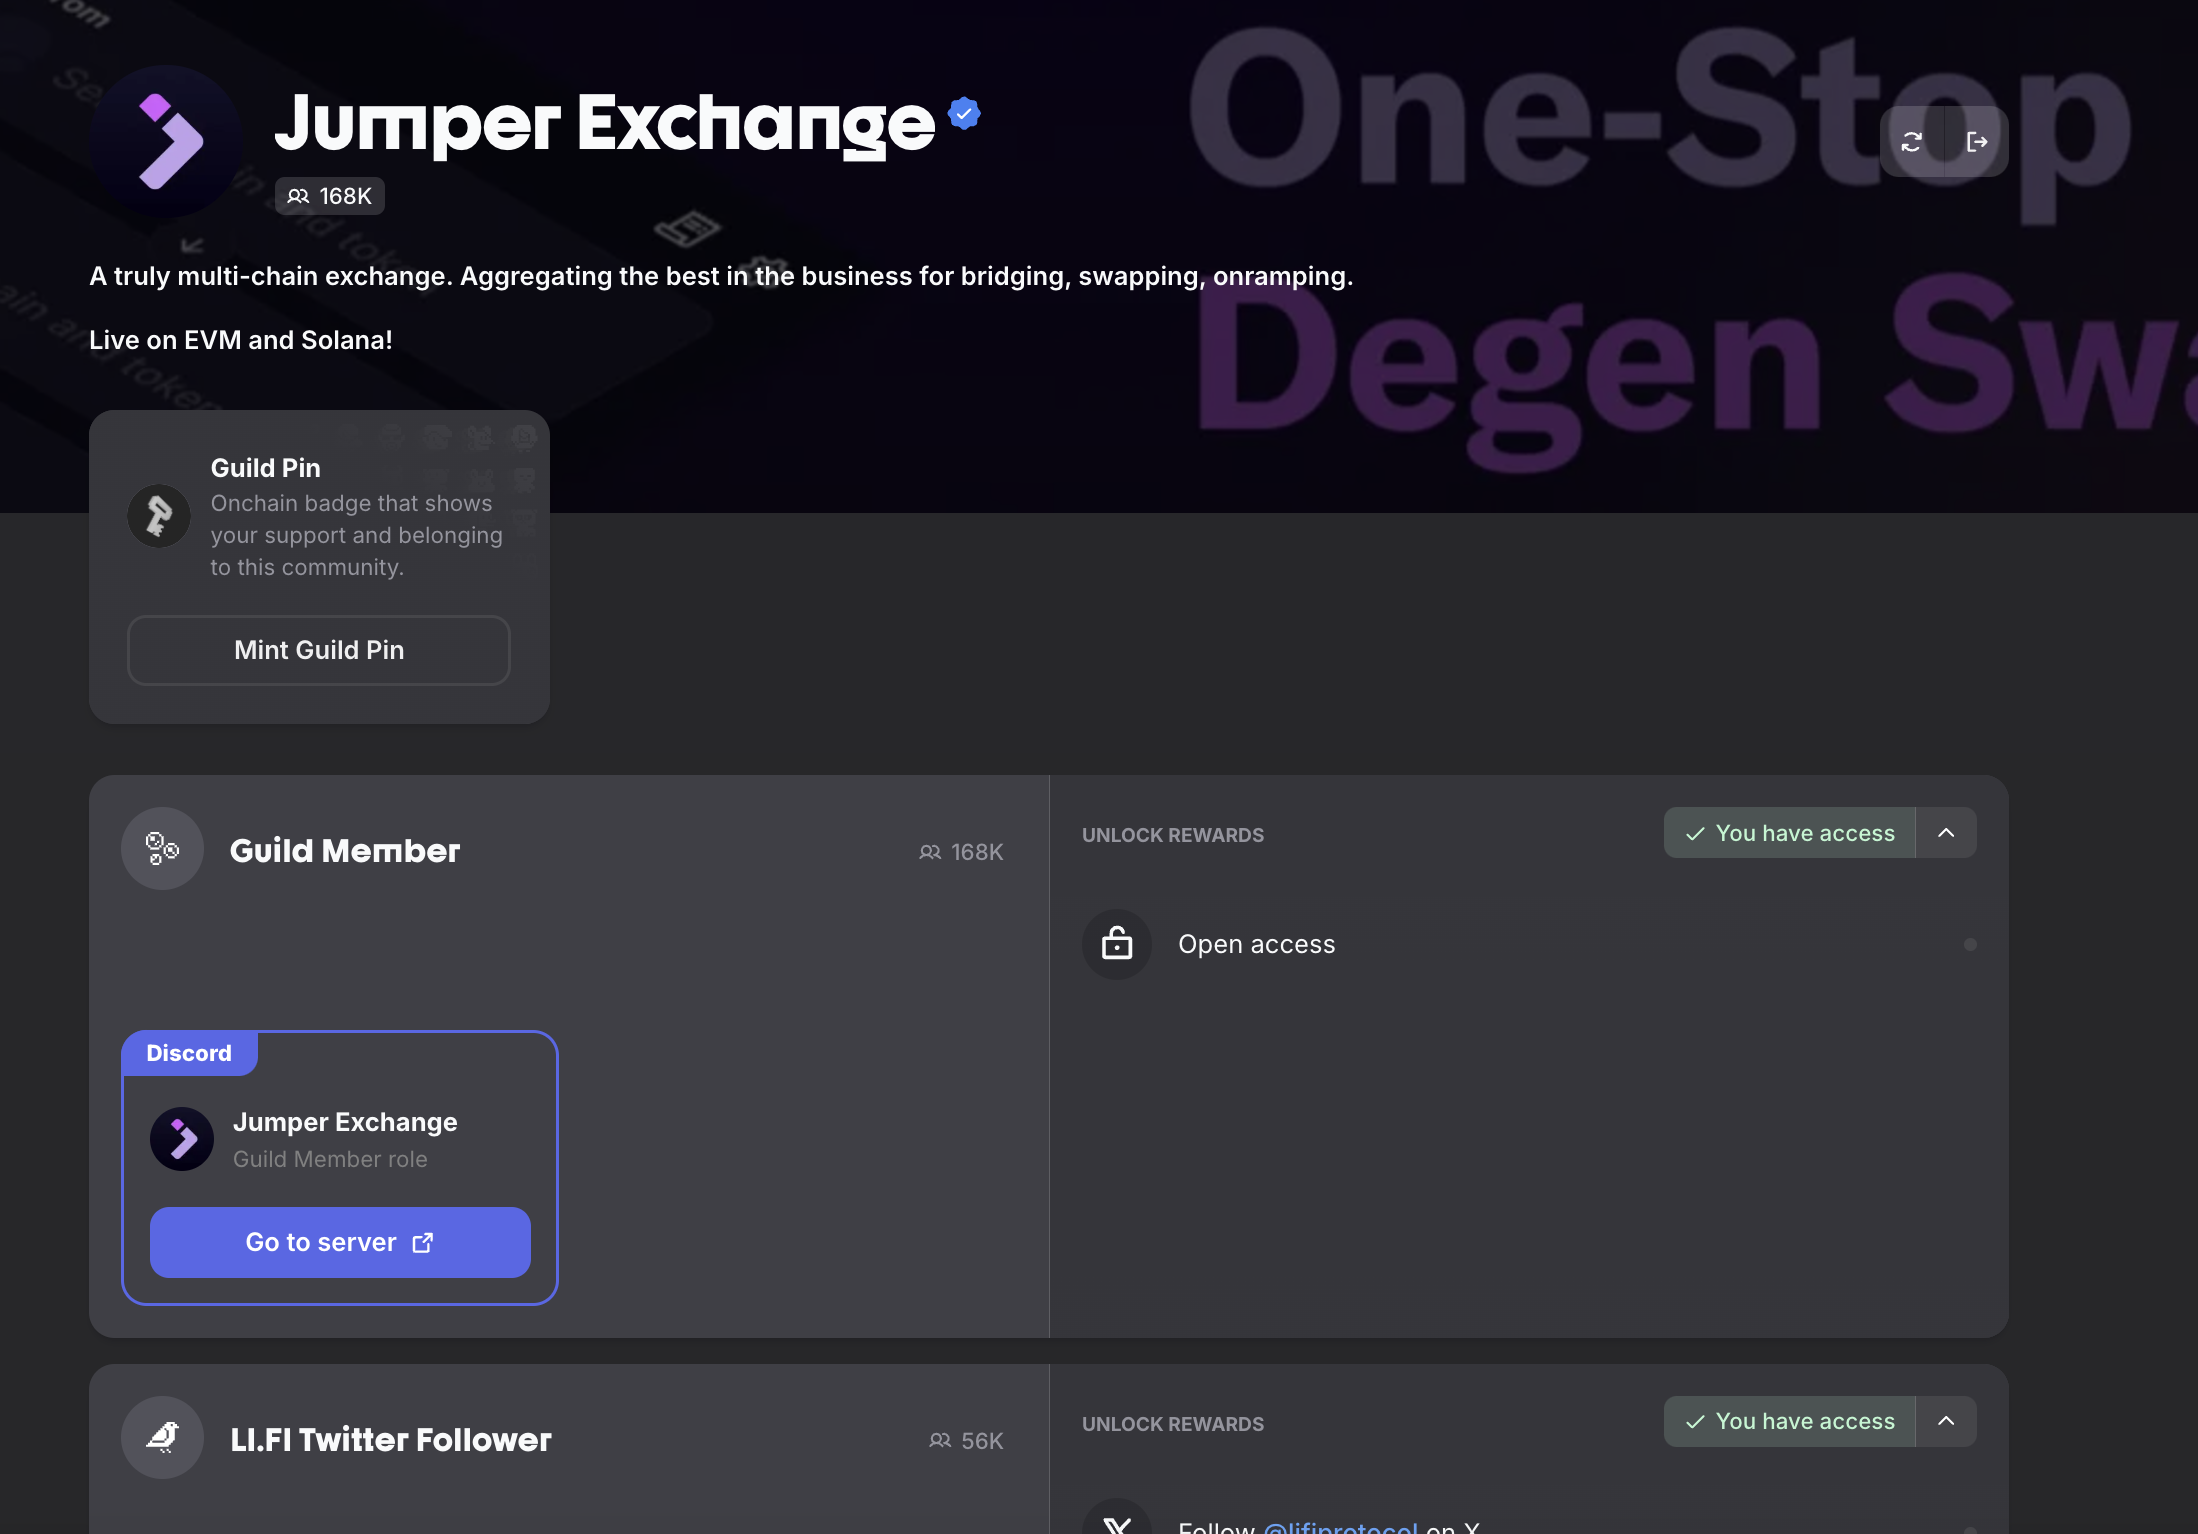
Task: Click Guild Member 'You have access' status
Action: click(1790, 833)
